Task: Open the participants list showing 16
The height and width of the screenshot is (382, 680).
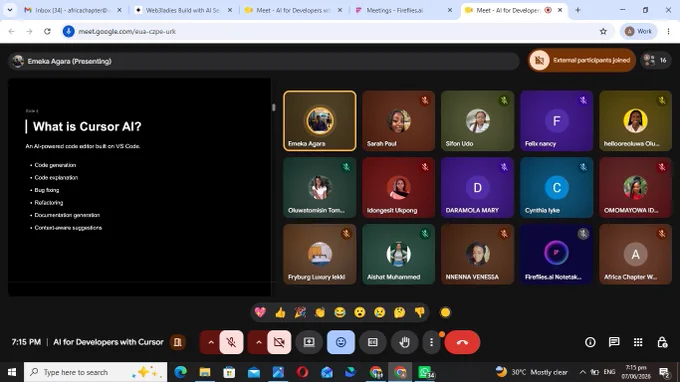Action: coord(655,60)
